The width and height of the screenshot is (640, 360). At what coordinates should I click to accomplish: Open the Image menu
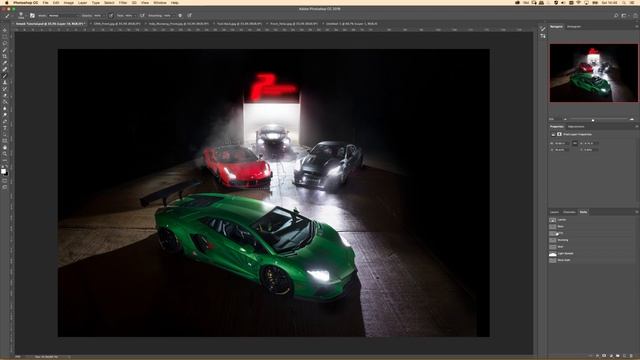point(69,2)
